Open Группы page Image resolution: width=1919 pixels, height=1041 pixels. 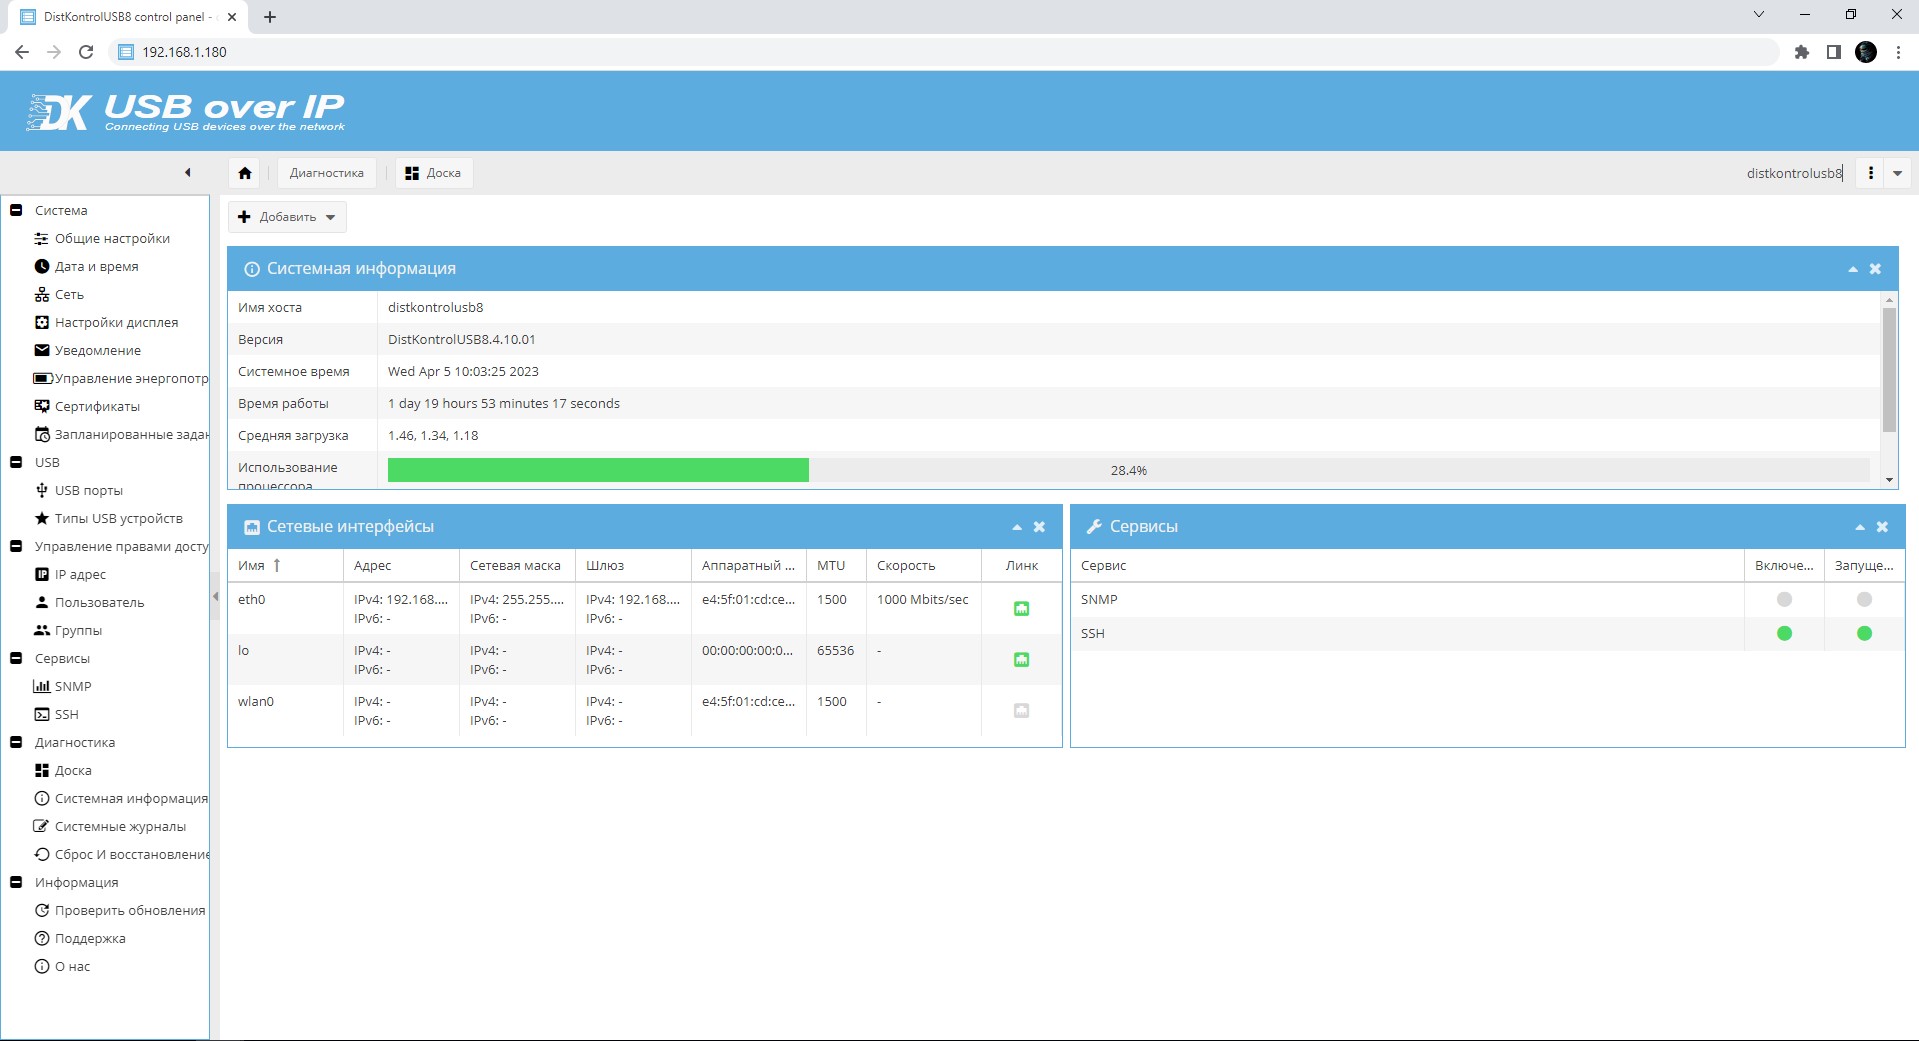click(x=78, y=630)
